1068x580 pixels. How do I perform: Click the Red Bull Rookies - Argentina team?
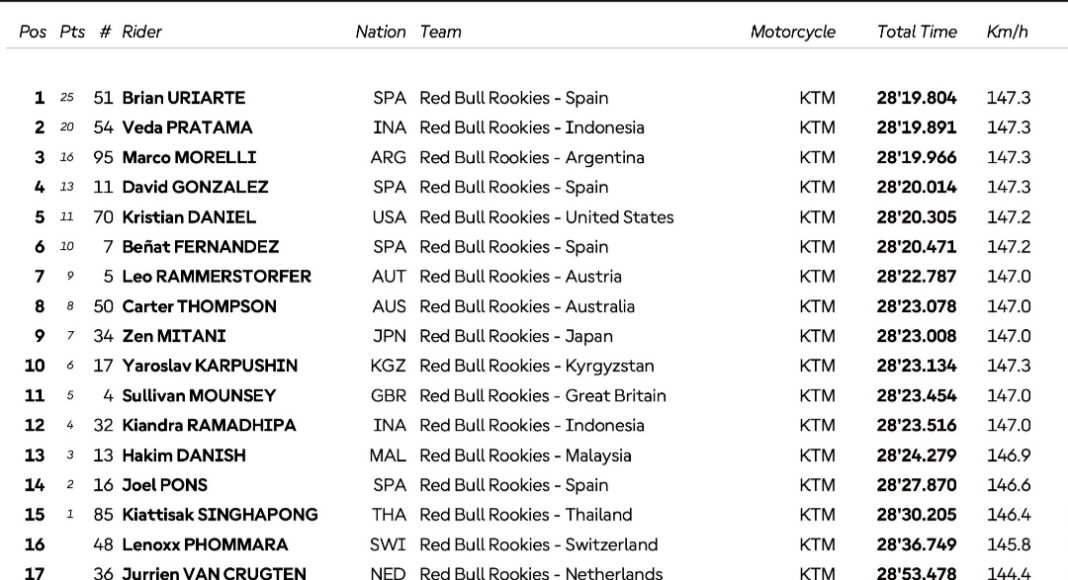point(531,158)
